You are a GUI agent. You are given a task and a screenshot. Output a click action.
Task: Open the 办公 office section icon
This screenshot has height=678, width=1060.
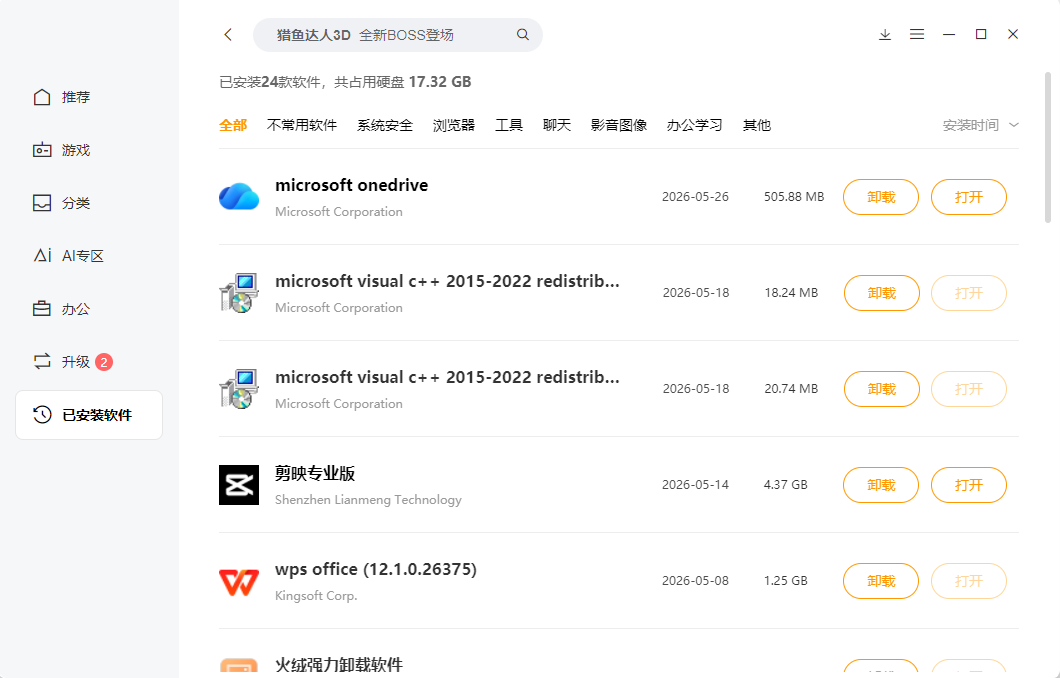[x=42, y=309]
